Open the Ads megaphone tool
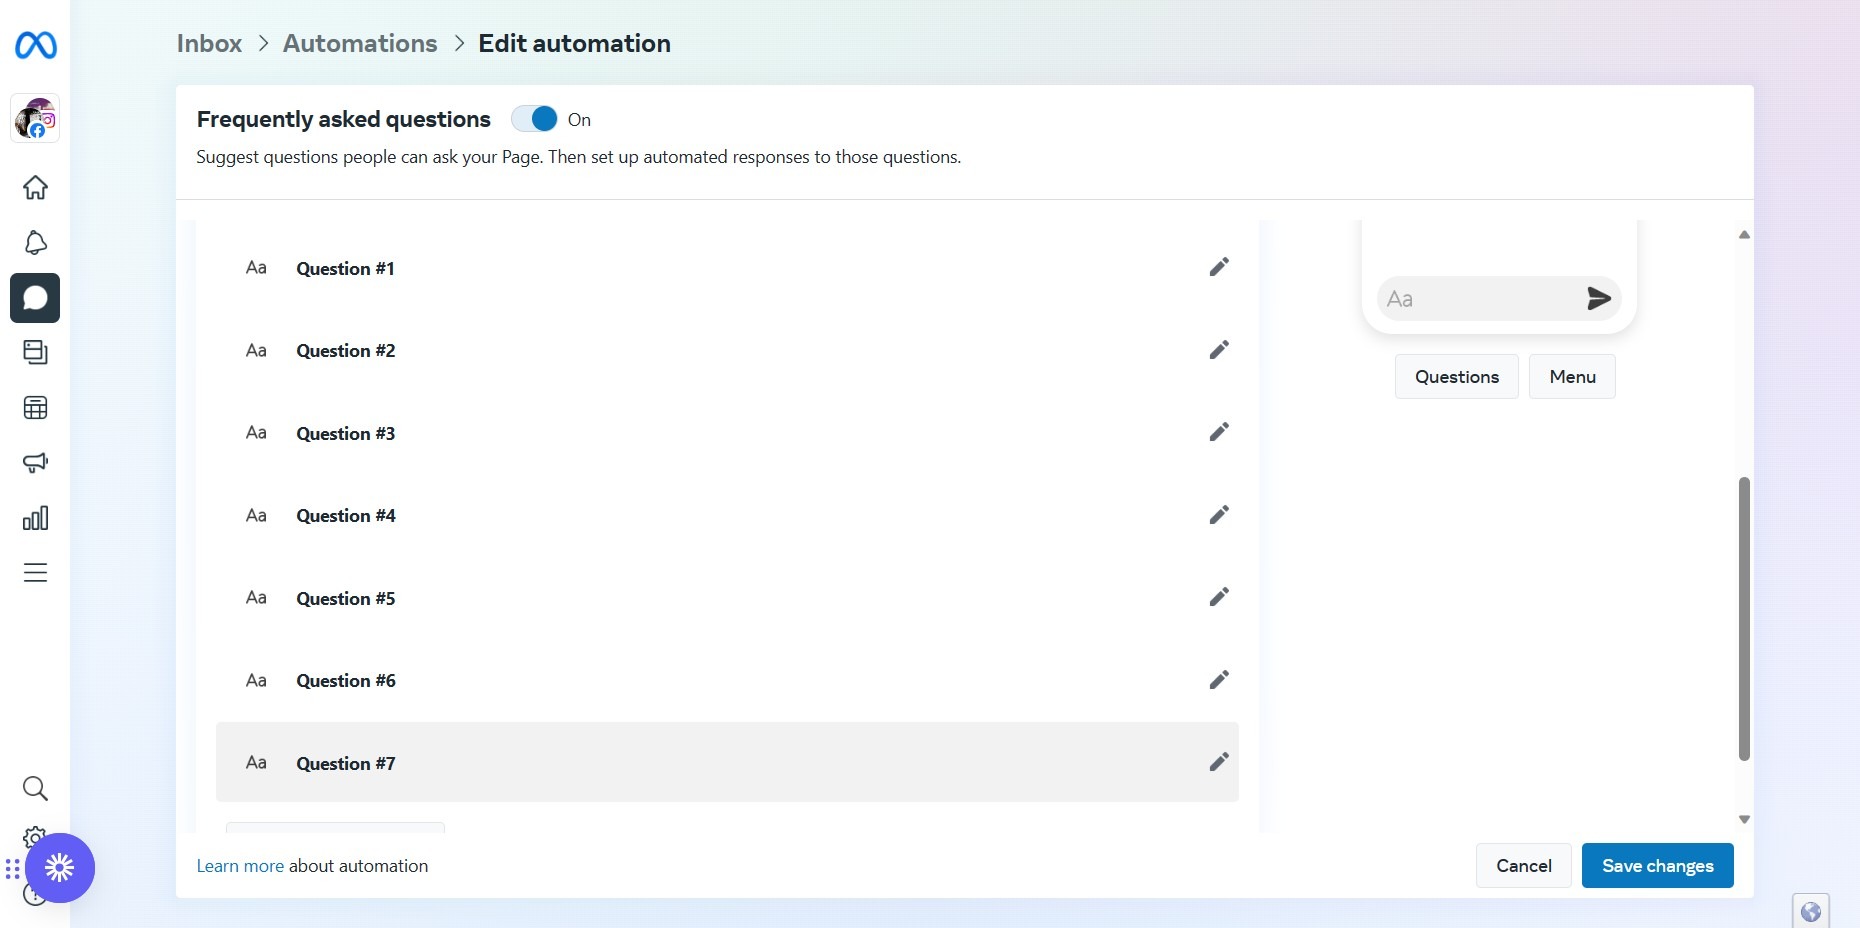 35,462
